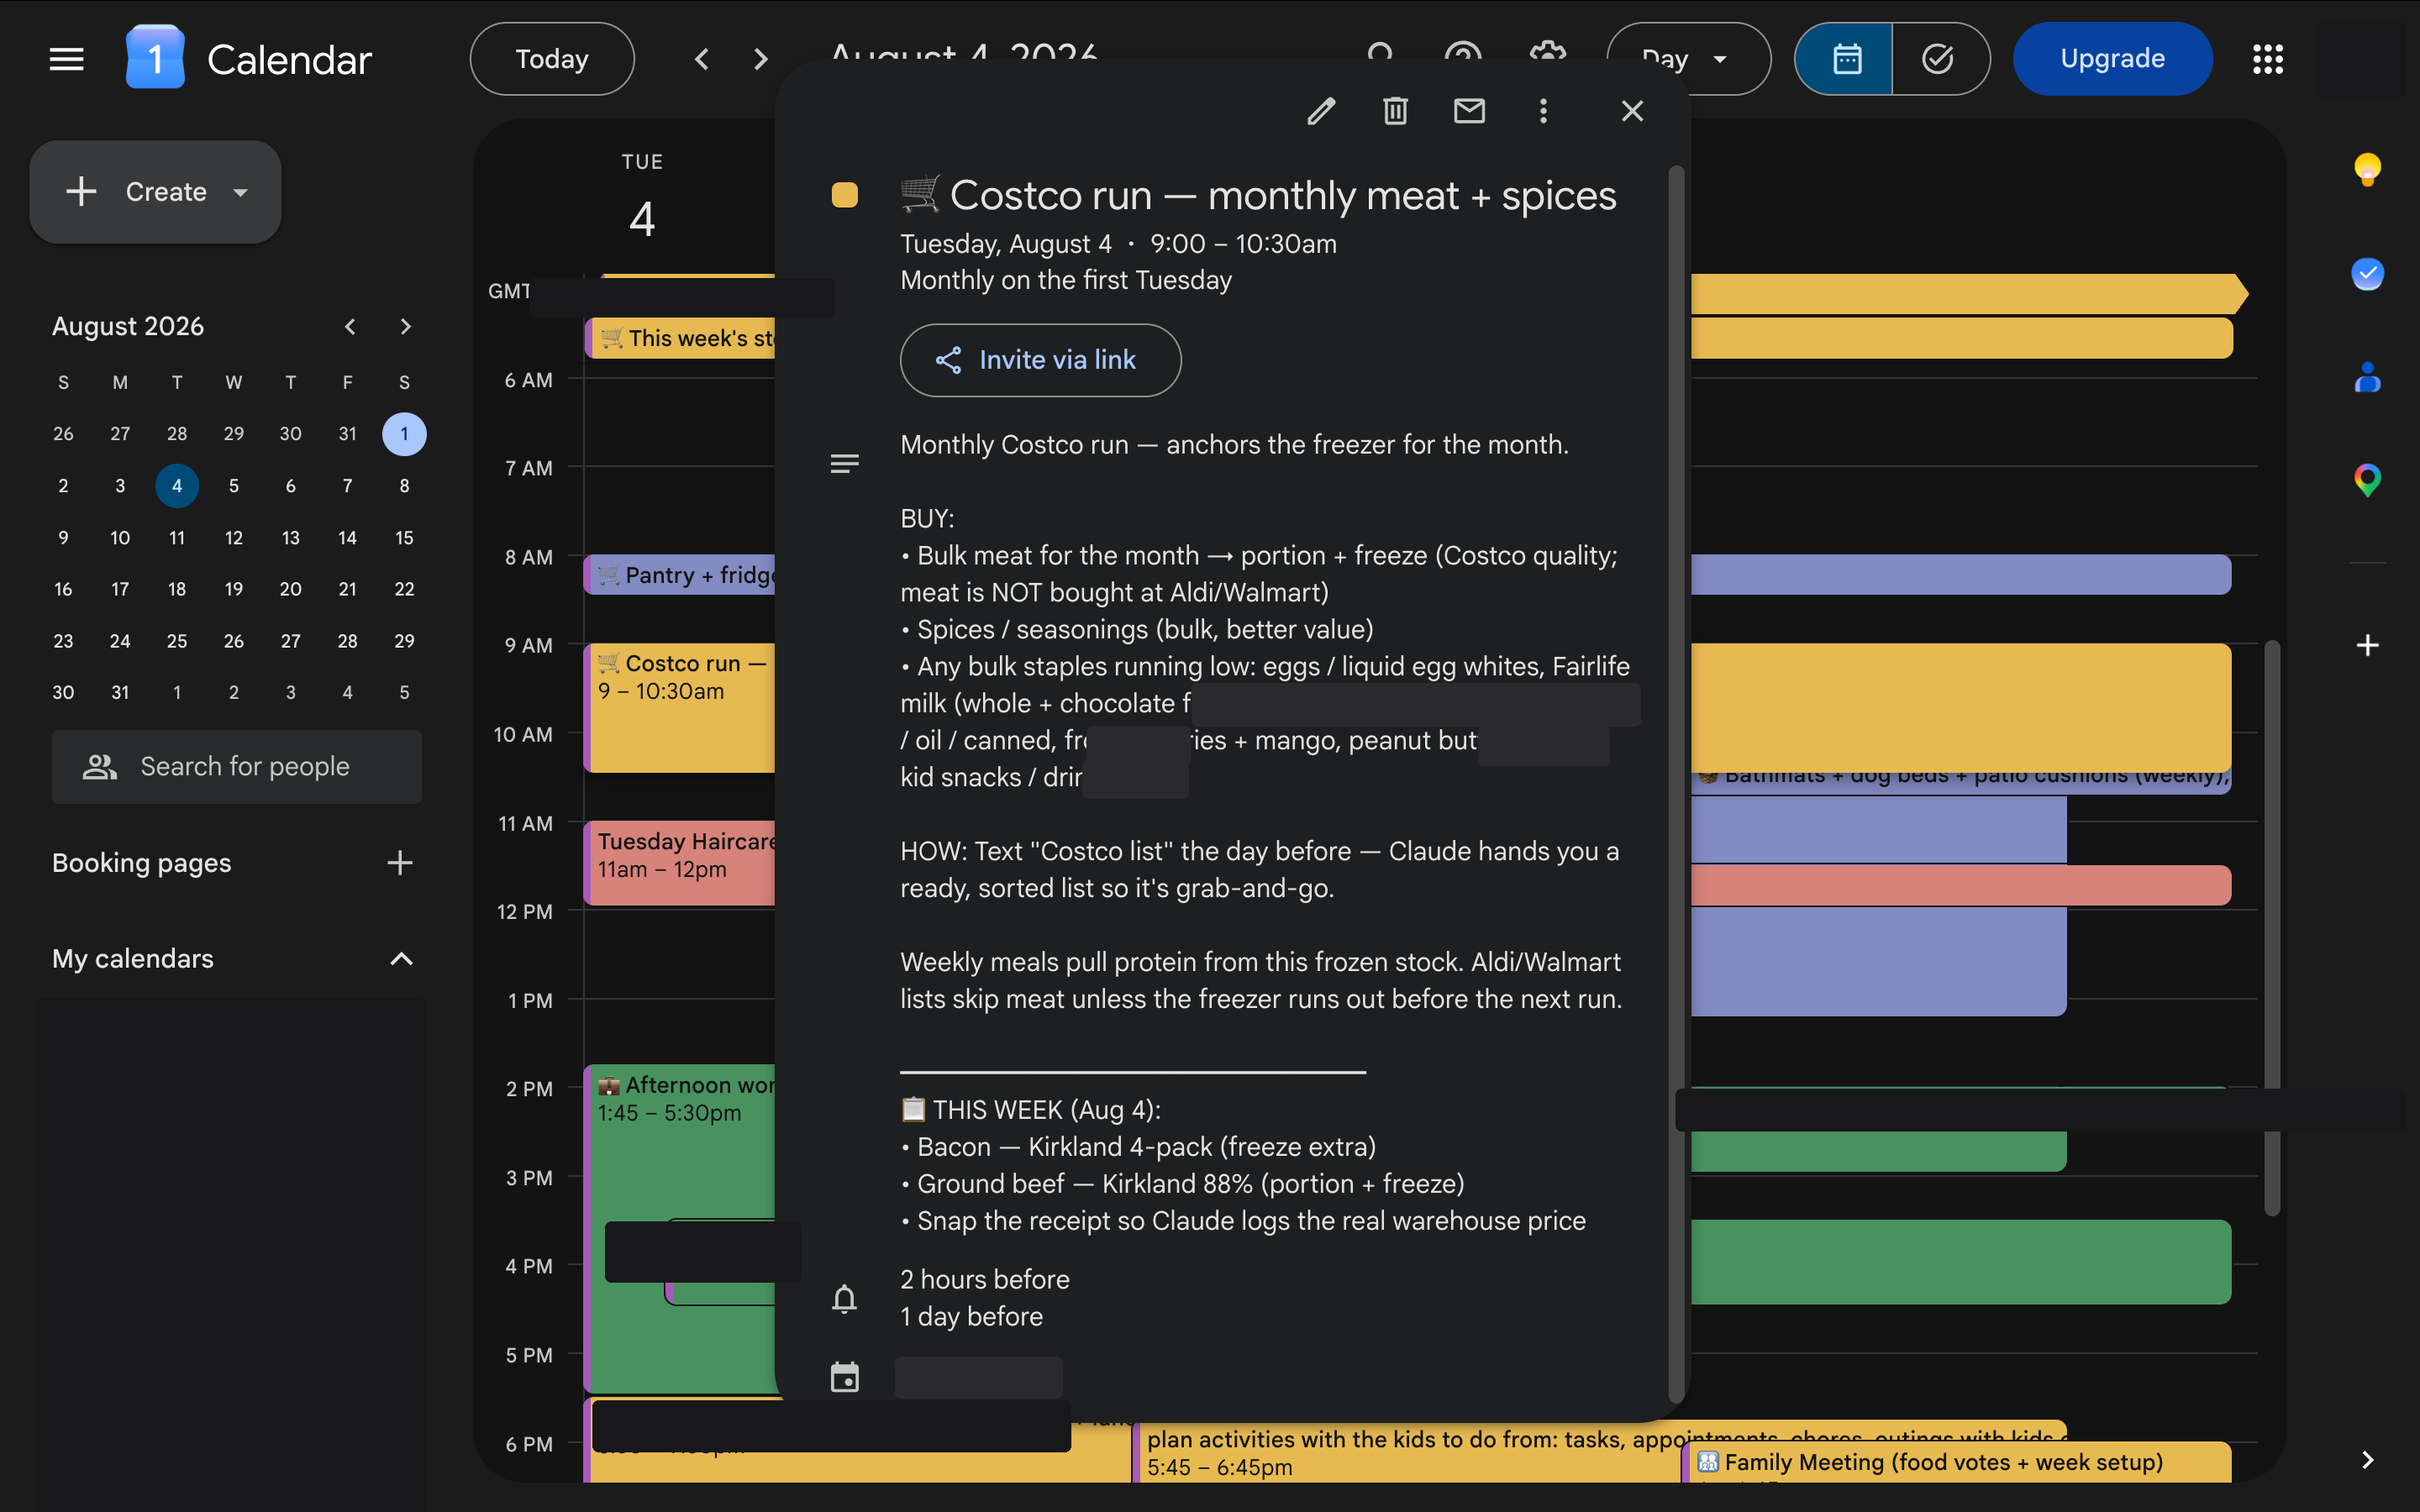
Task: Click the "2 hours before" reminder
Action: [x=985, y=1280]
